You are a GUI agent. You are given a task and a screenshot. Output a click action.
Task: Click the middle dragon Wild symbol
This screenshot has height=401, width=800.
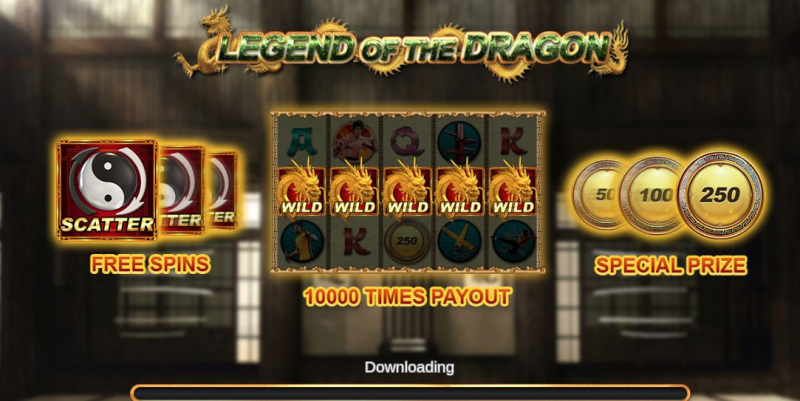408,192
